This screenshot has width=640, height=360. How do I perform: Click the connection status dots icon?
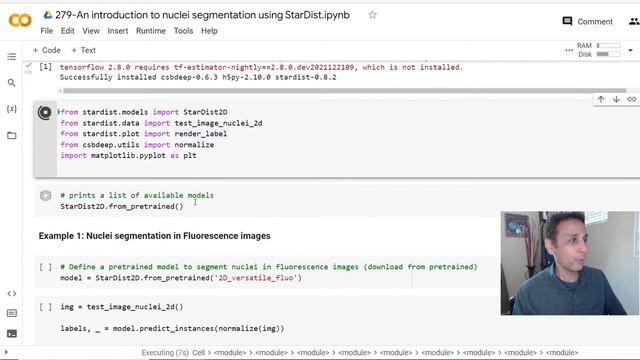[x=569, y=50]
